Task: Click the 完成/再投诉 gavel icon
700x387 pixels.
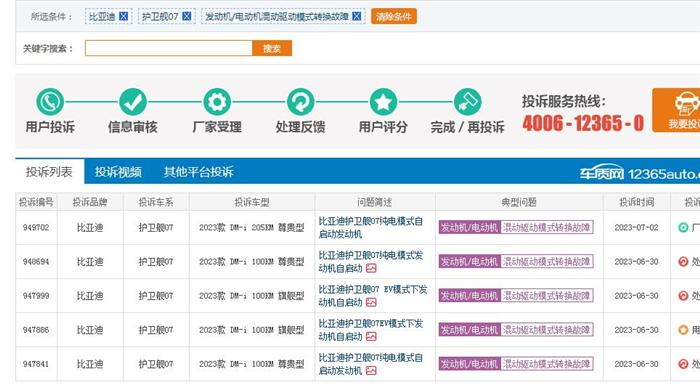Action: point(467,102)
